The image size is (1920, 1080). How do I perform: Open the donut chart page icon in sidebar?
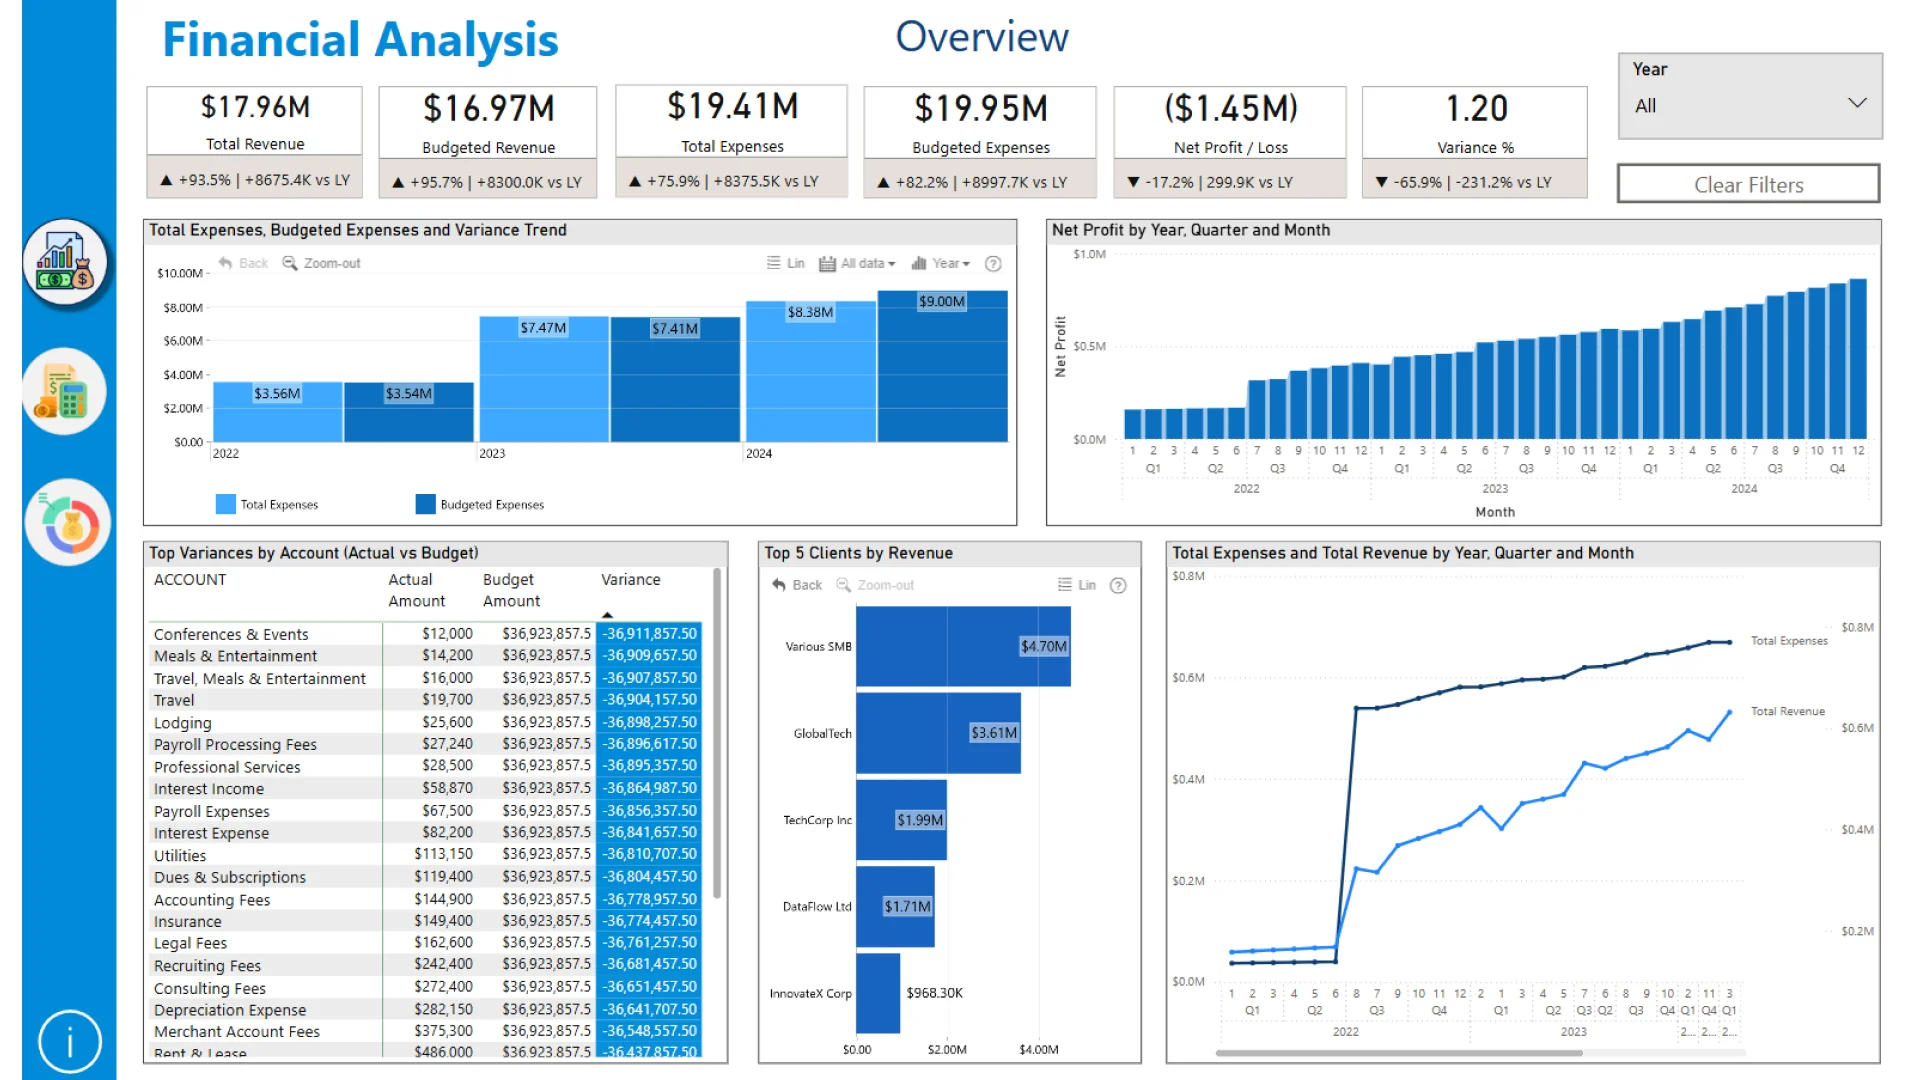coord(68,522)
